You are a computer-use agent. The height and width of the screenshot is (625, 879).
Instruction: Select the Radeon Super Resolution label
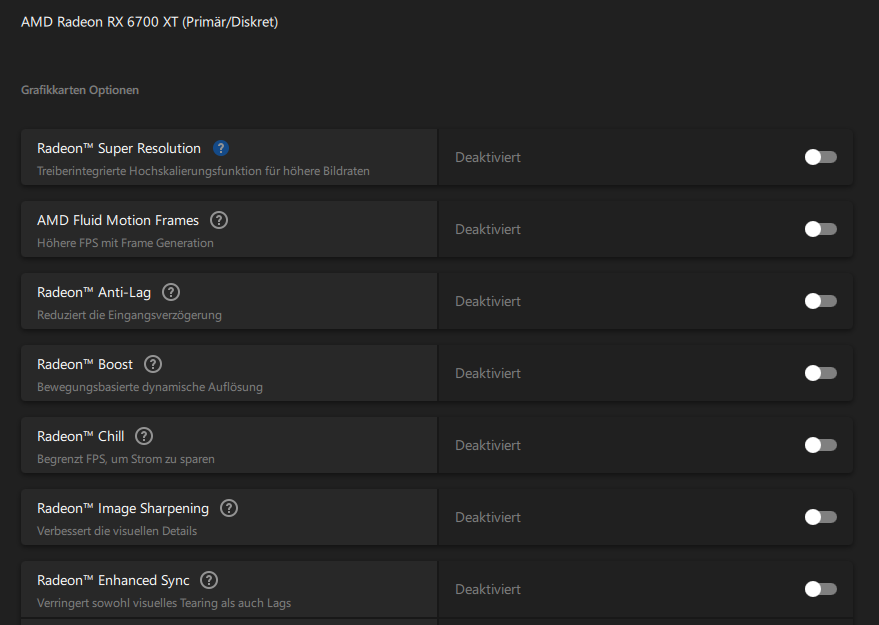click(119, 148)
